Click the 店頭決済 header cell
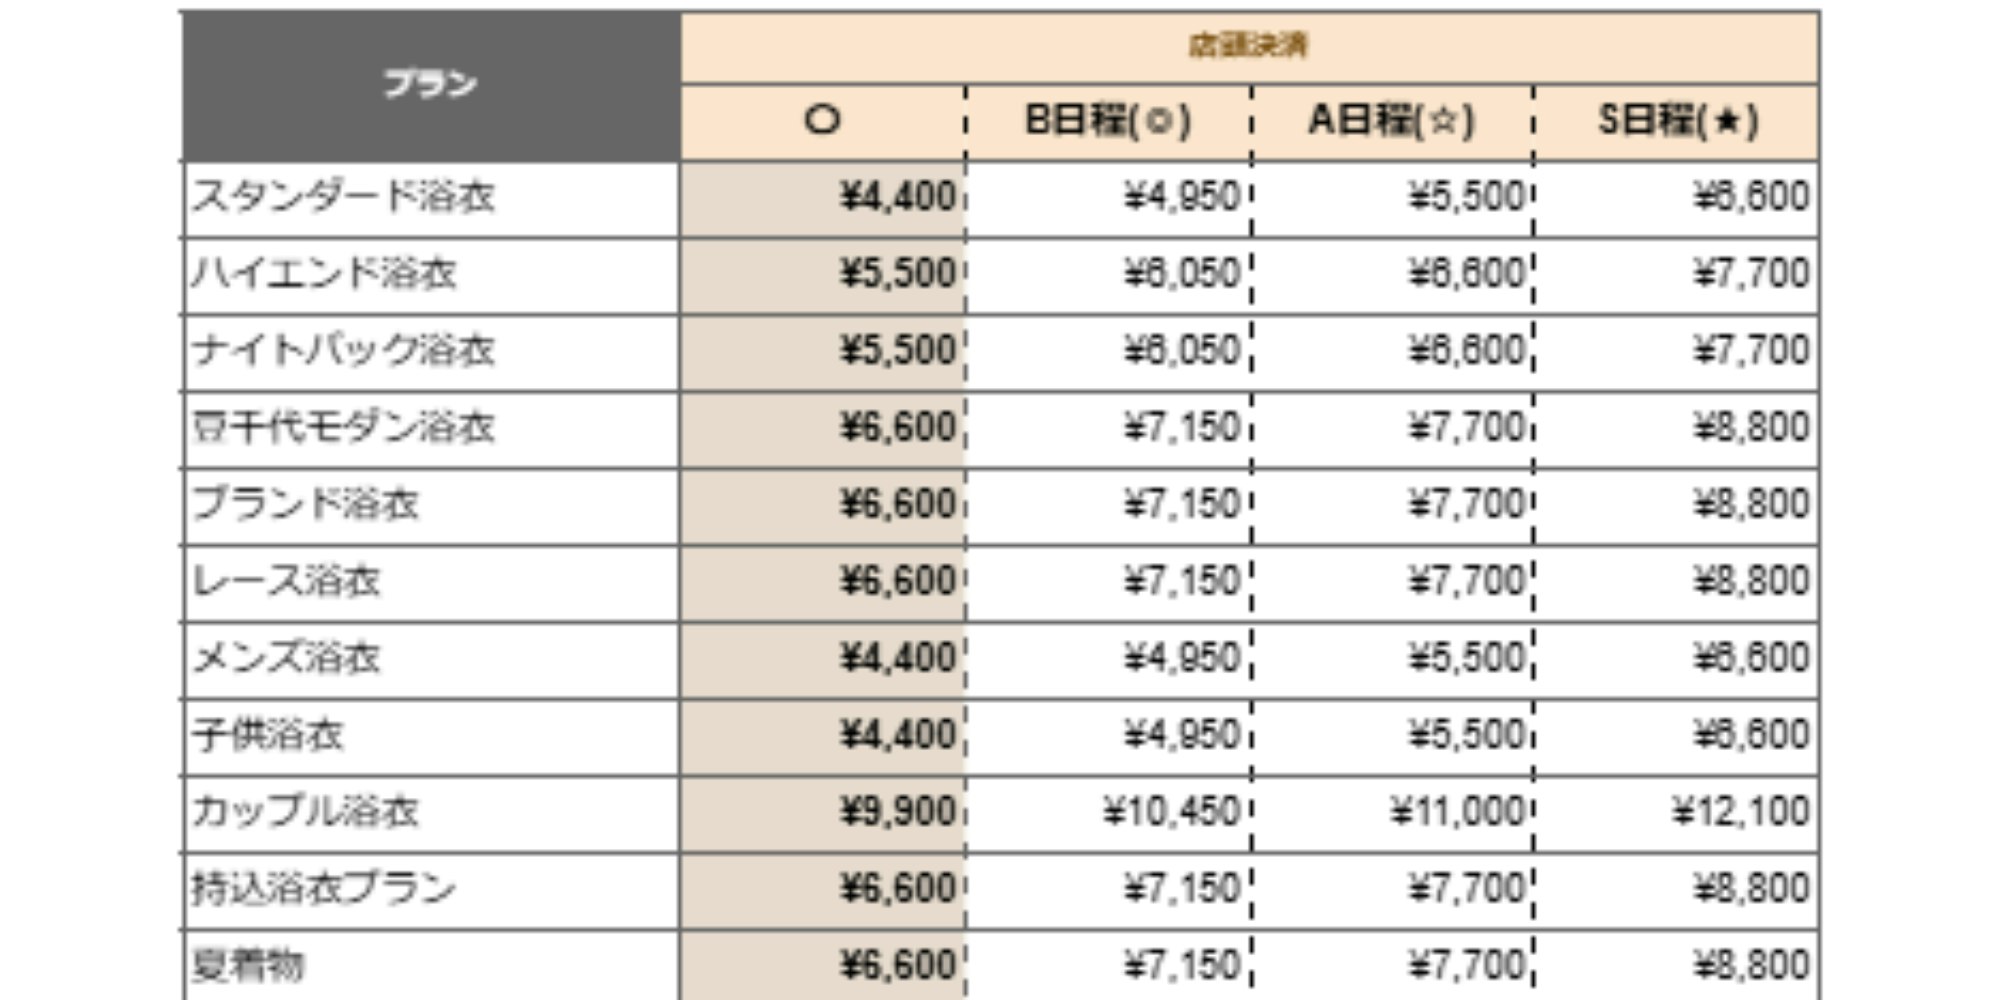The width and height of the screenshot is (2000, 1000). pyautogui.click(x=1248, y=45)
